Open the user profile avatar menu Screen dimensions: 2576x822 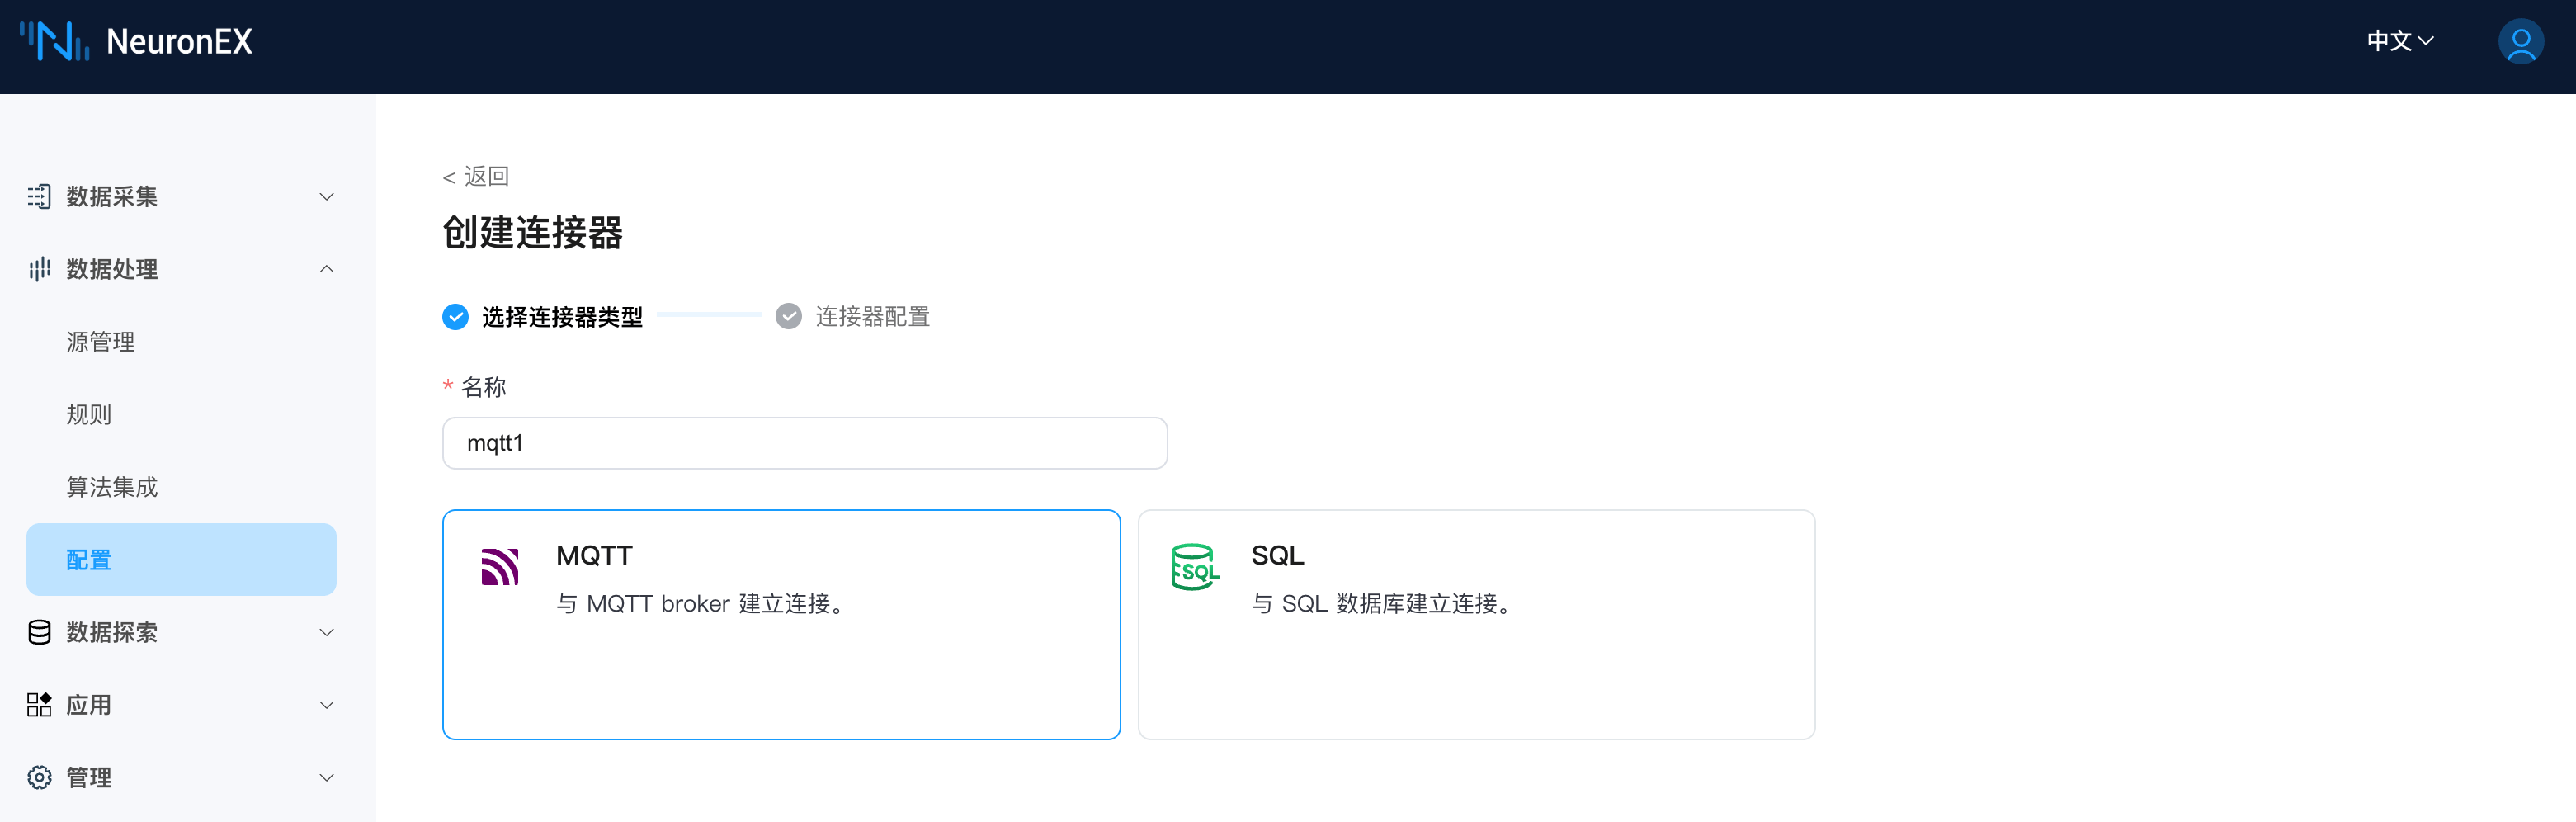(2519, 42)
